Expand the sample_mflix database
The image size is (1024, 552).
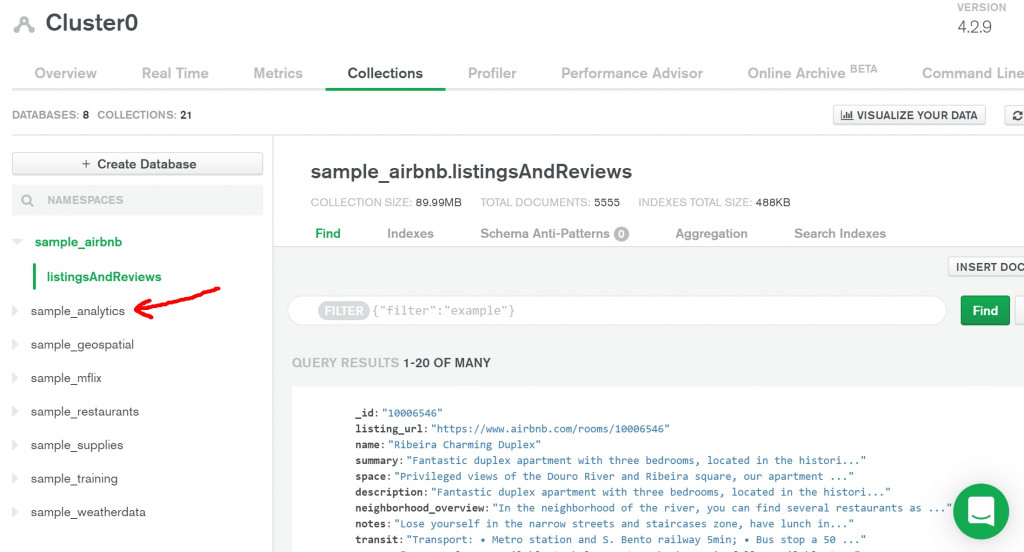(x=15, y=378)
